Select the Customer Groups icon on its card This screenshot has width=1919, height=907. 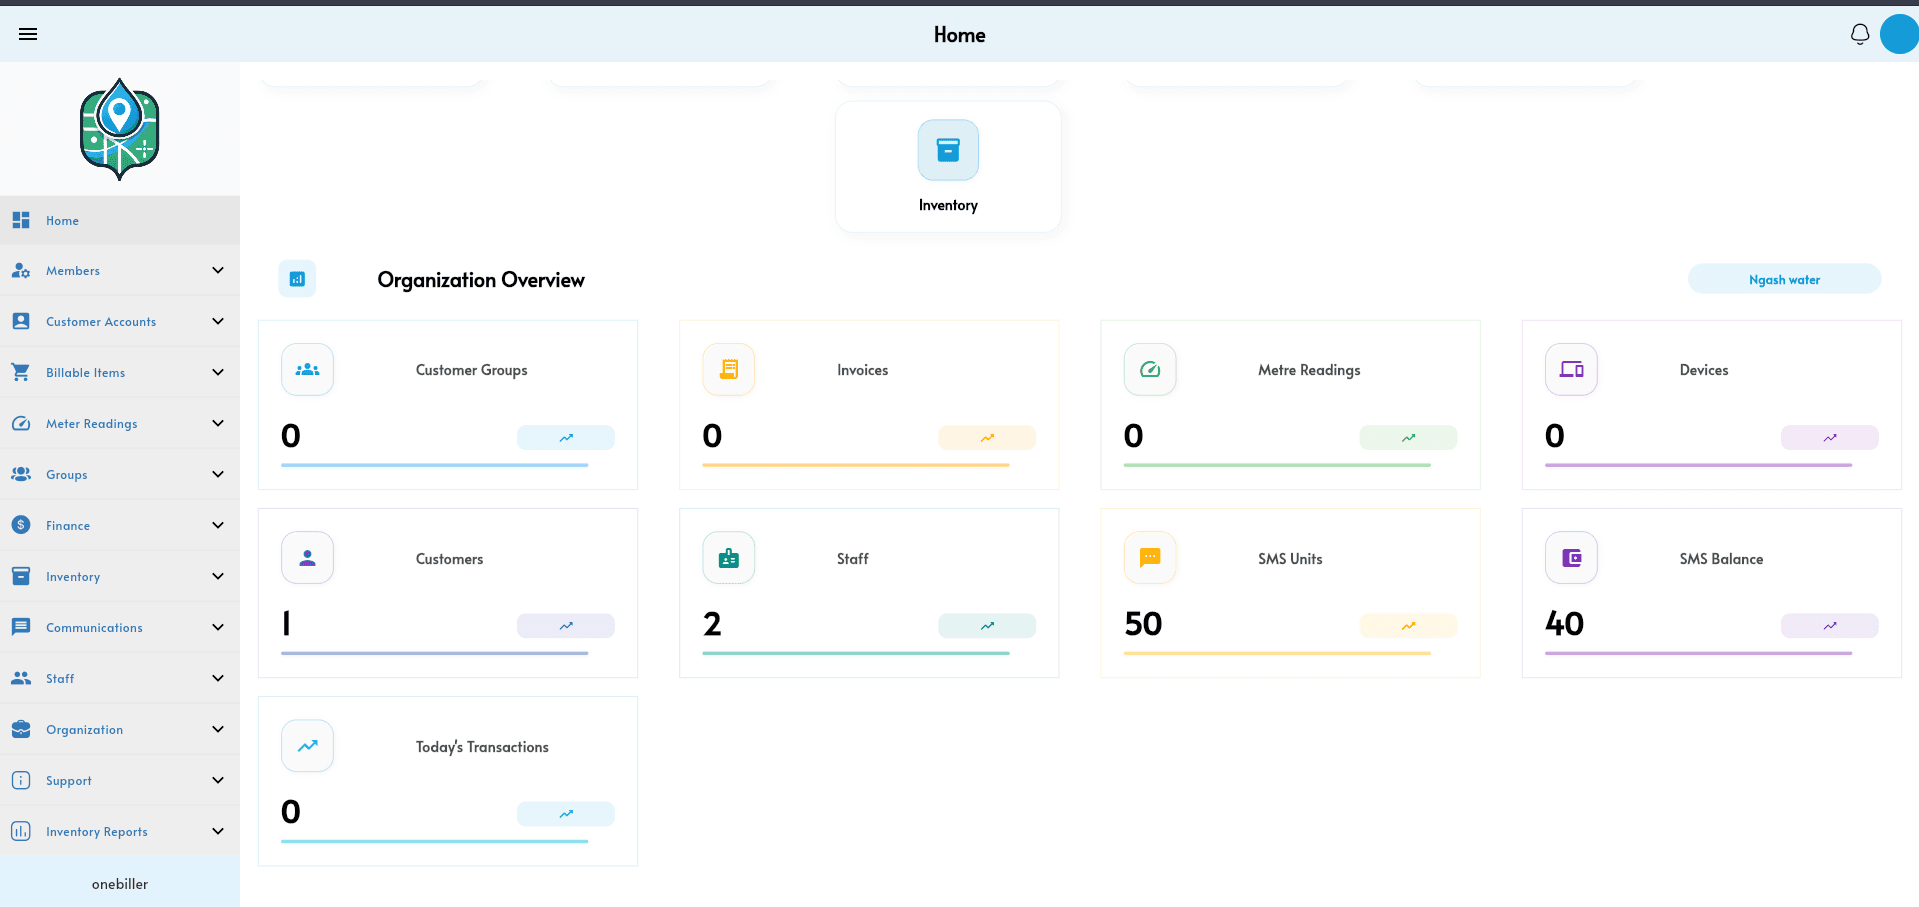point(307,369)
